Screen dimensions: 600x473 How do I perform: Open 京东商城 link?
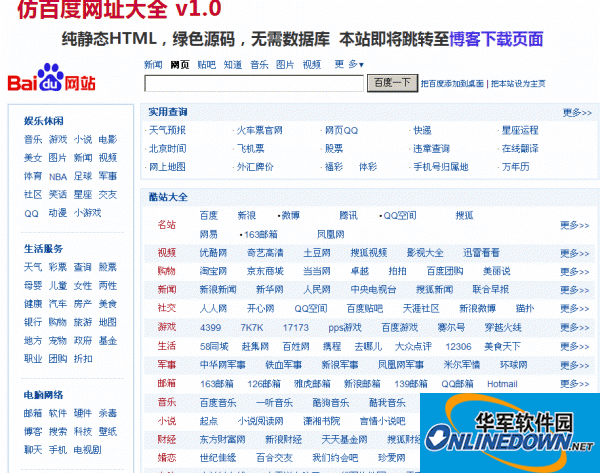point(265,271)
